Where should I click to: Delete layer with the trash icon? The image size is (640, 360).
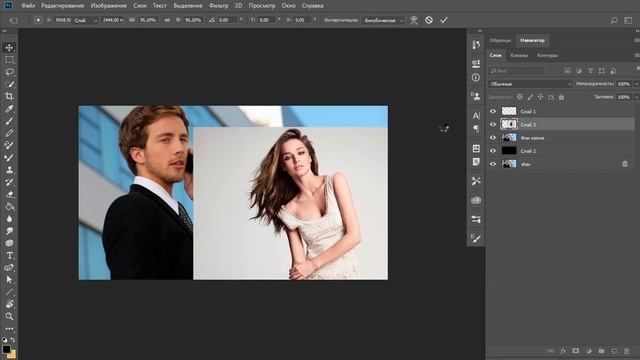pos(627,351)
